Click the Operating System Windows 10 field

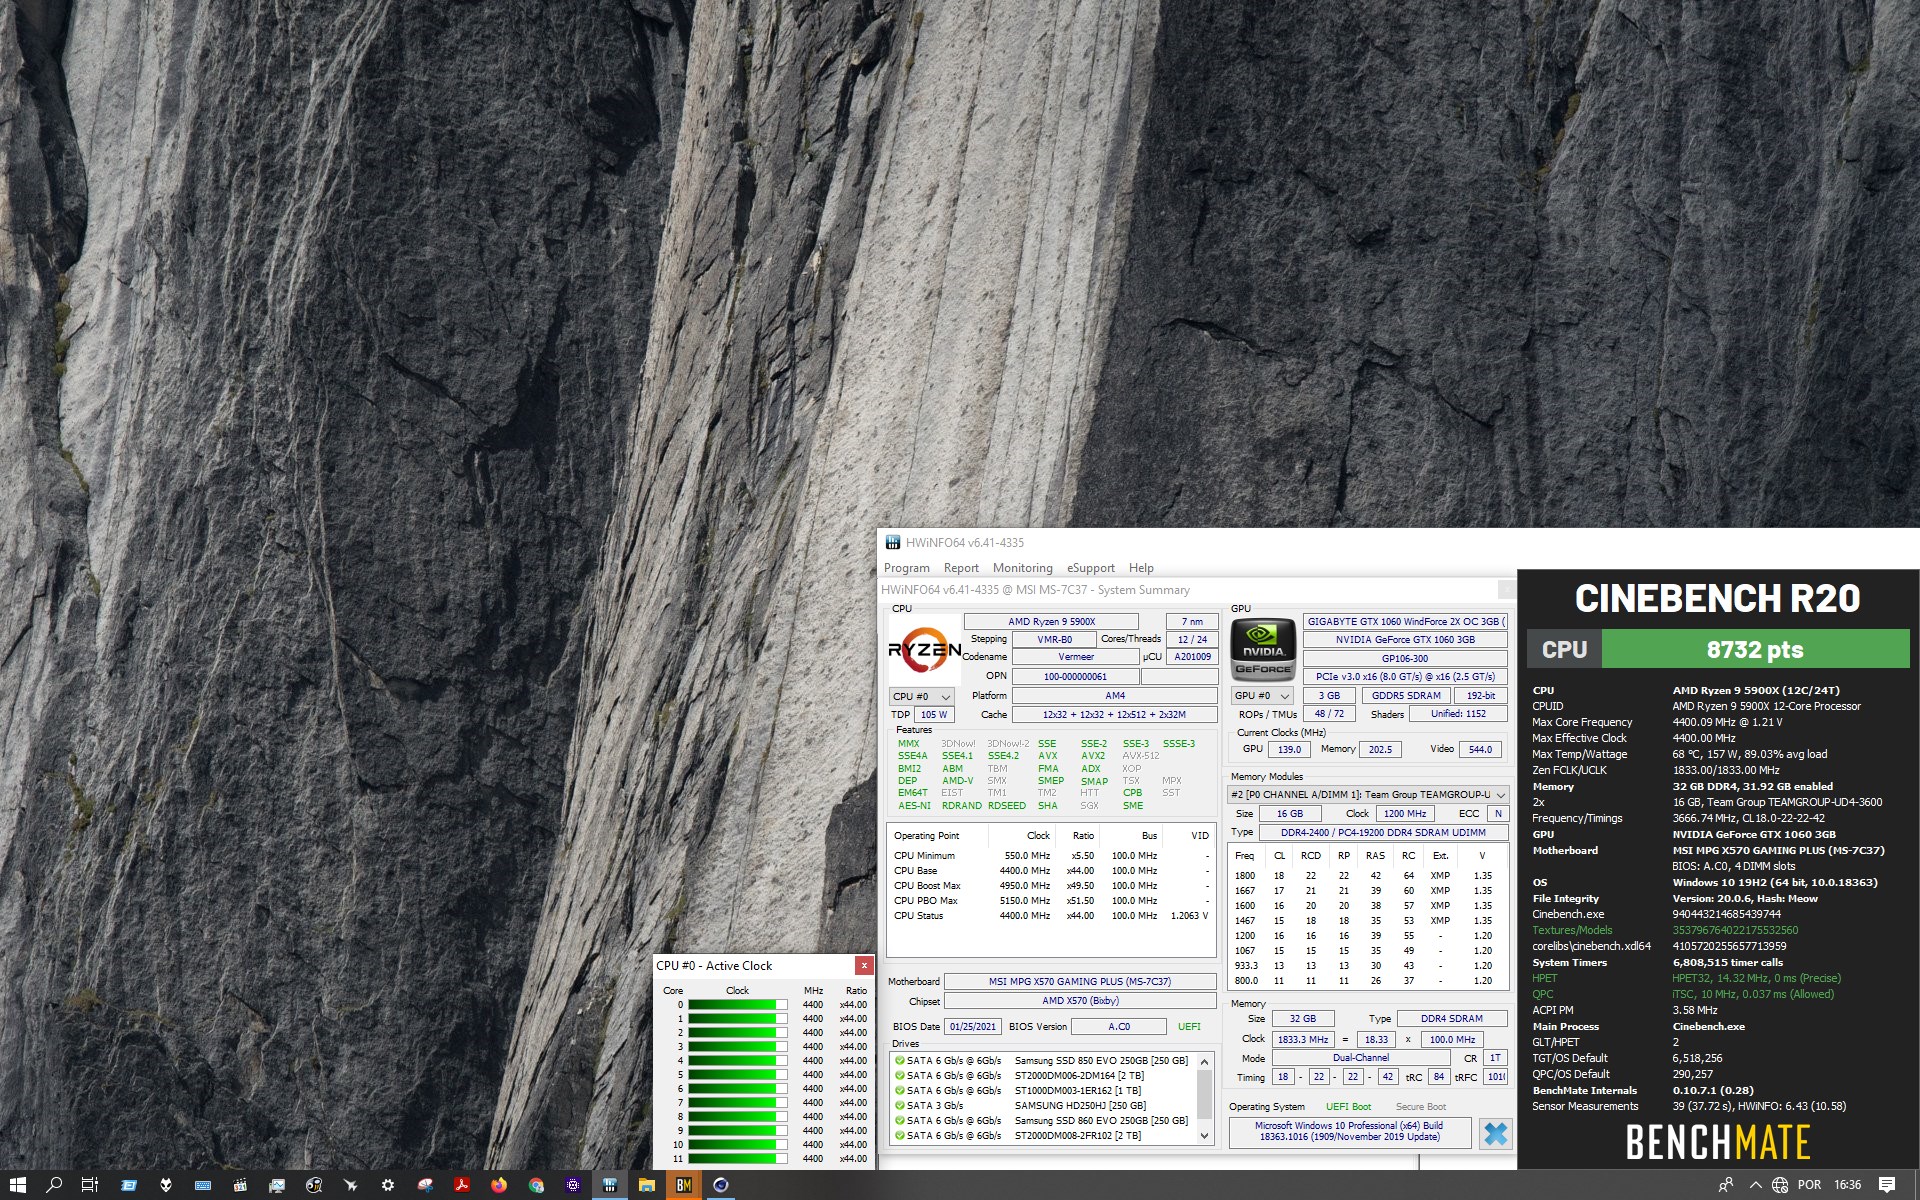pos(1350,1132)
